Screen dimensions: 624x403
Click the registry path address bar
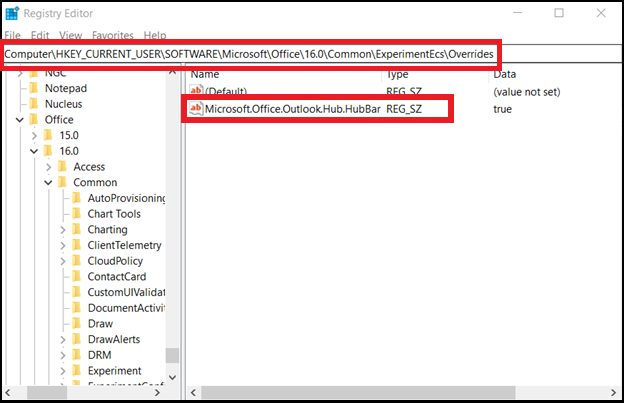pyautogui.click(x=312, y=54)
